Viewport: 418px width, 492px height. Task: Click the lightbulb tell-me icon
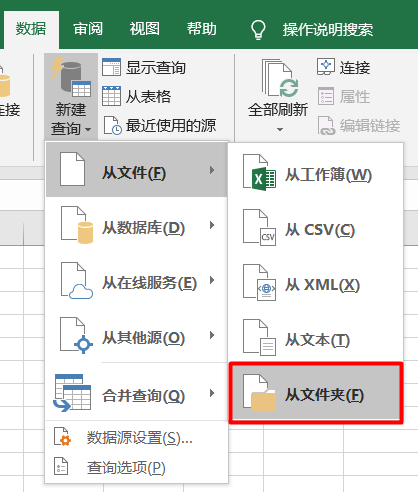tap(258, 29)
